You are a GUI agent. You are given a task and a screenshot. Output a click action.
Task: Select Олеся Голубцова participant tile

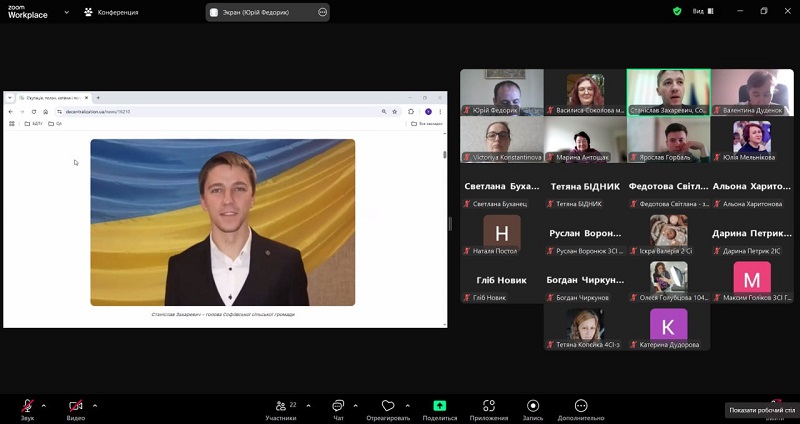pyautogui.click(x=669, y=280)
